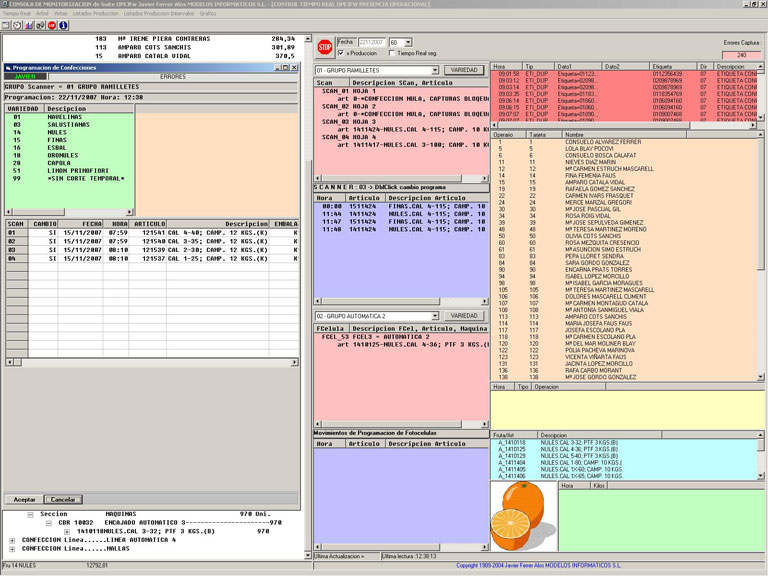Screen dimensions: 768x576
Task: Select variety 99 SIN CORTE TEMPORAL
Action: tap(69, 179)
